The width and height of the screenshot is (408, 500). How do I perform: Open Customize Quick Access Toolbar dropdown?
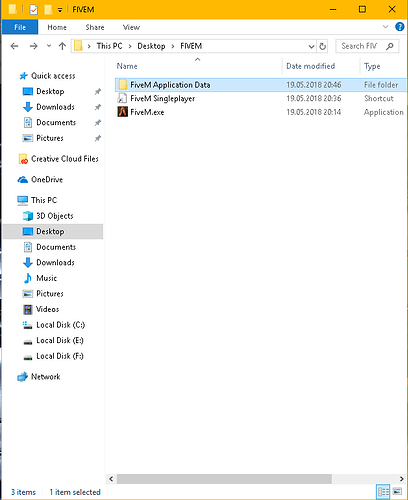tap(60, 10)
